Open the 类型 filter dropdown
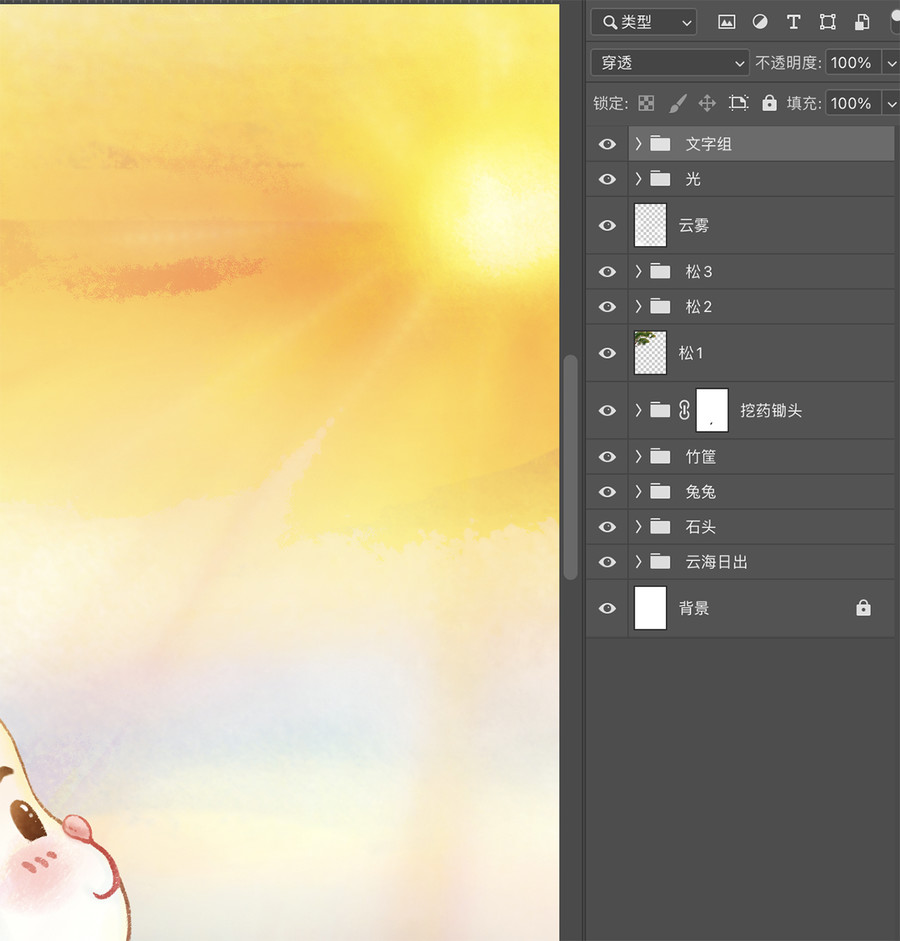 [x=644, y=23]
